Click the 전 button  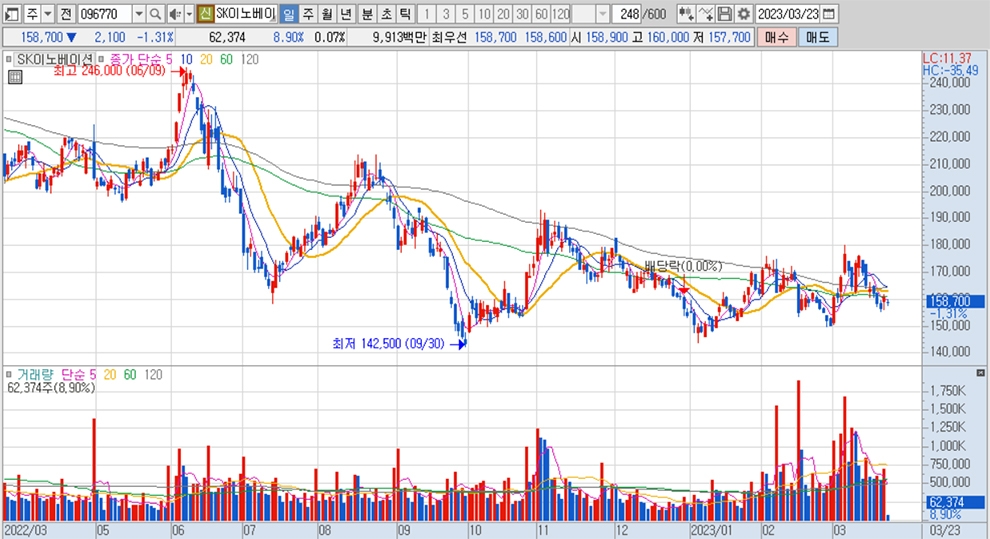pos(66,13)
